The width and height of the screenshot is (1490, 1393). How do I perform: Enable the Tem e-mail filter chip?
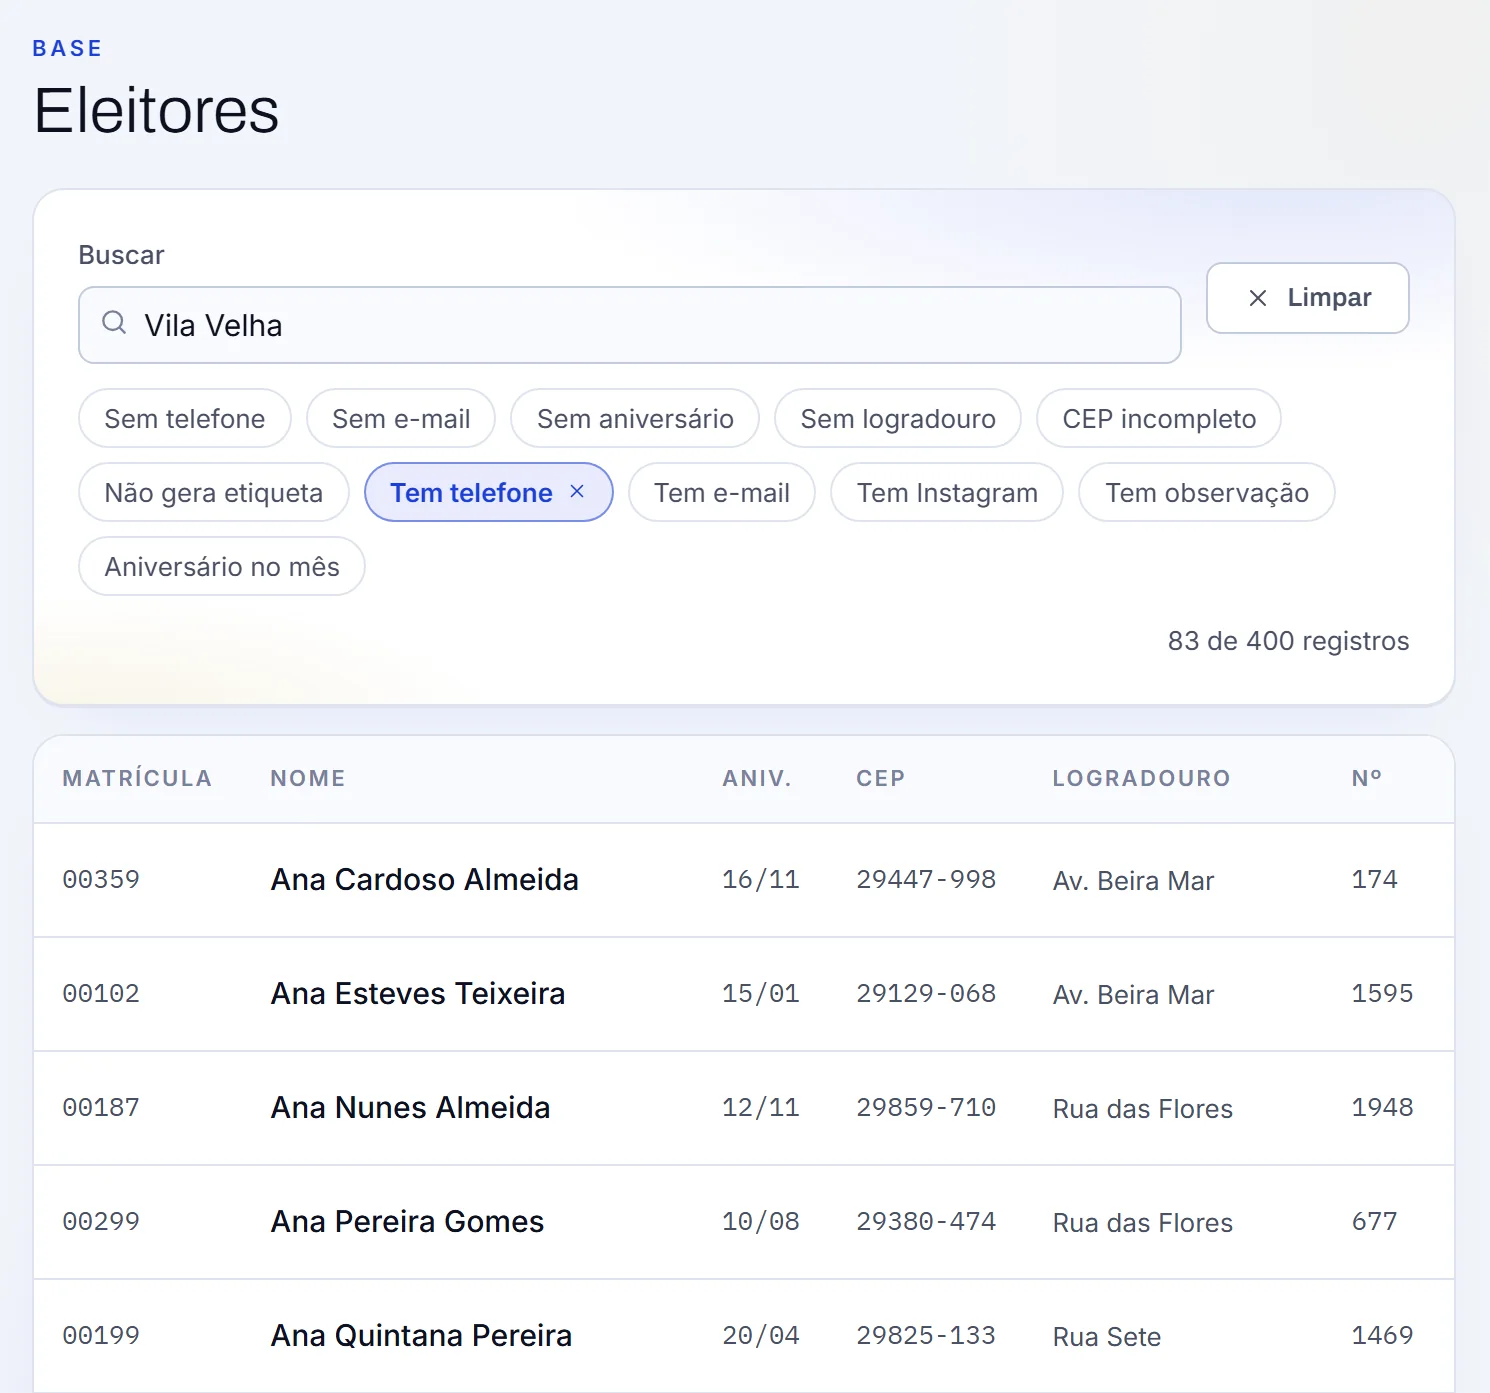pos(722,492)
